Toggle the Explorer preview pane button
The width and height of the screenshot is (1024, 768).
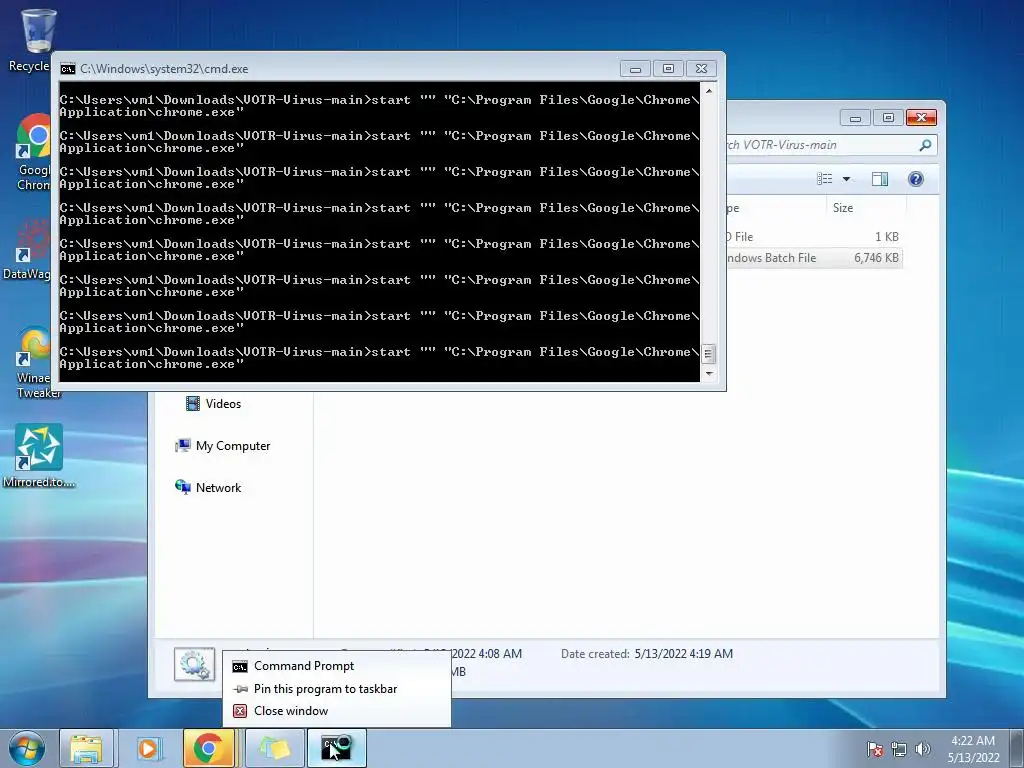pyautogui.click(x=880, y=179)
